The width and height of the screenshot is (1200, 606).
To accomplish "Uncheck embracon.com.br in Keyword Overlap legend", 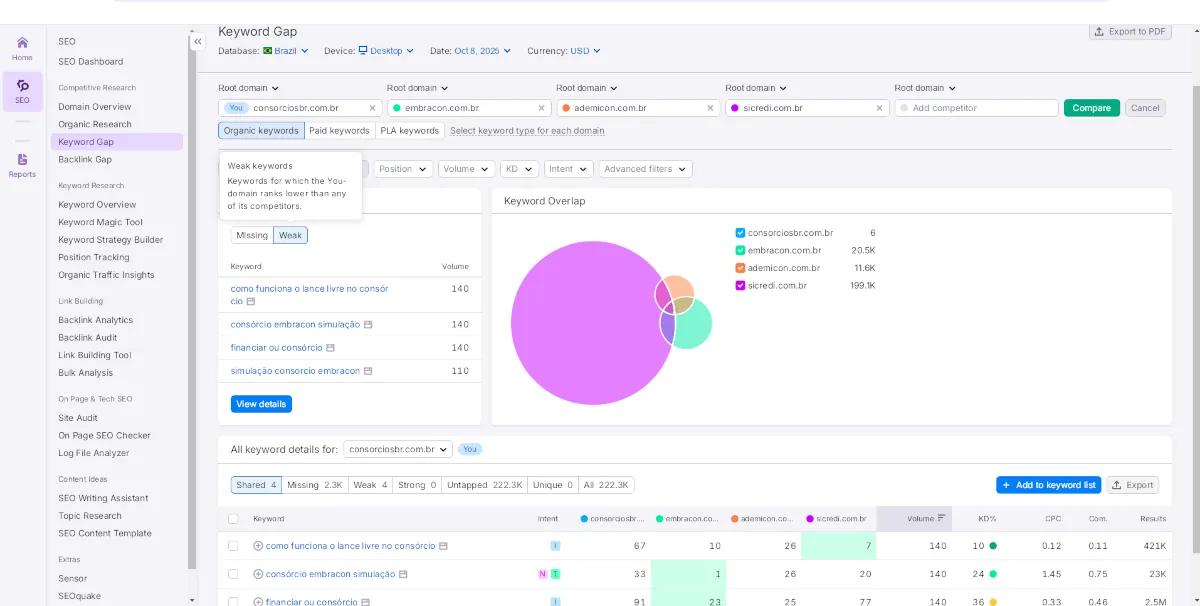I will pos(740,250).
